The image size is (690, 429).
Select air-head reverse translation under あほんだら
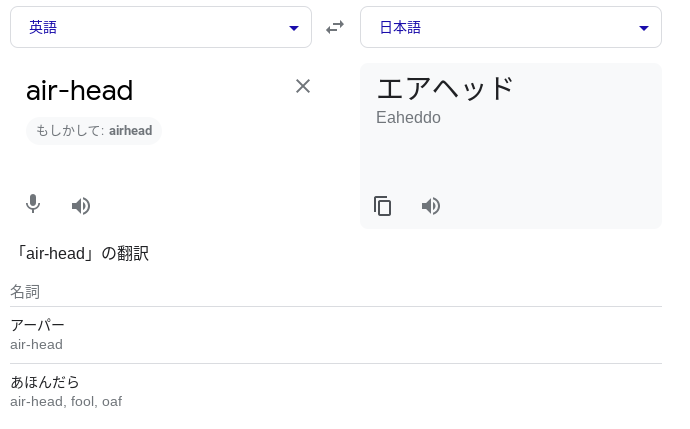coord(35,401)
